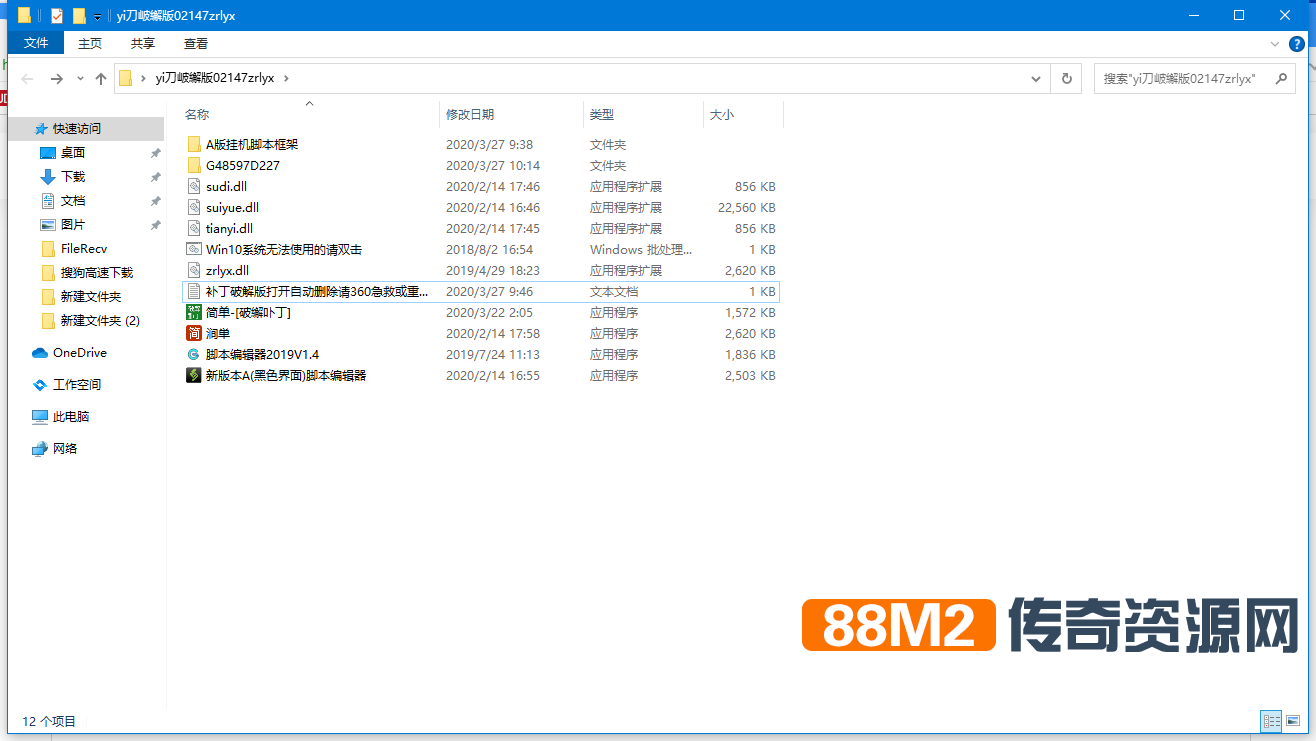
Task: Click the yi刀岐嶙版02147zrlyx breadcrumb in address bar
Action: pyautogui.click(x=214, y=78)
